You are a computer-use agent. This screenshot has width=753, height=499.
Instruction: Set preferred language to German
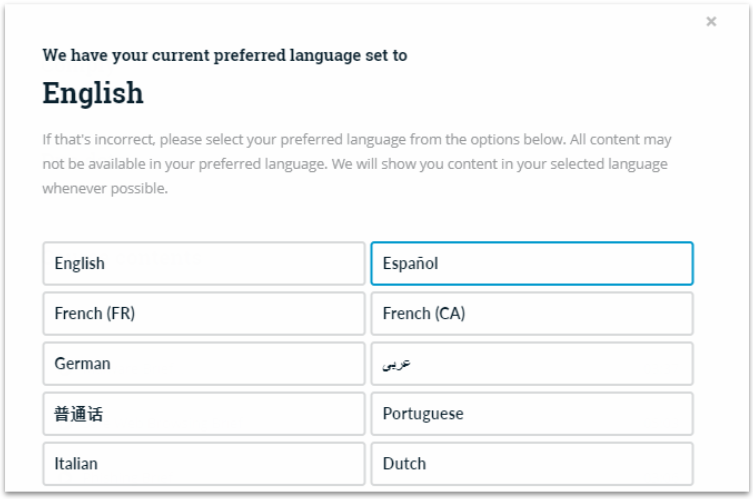click(x=204, y=364)
